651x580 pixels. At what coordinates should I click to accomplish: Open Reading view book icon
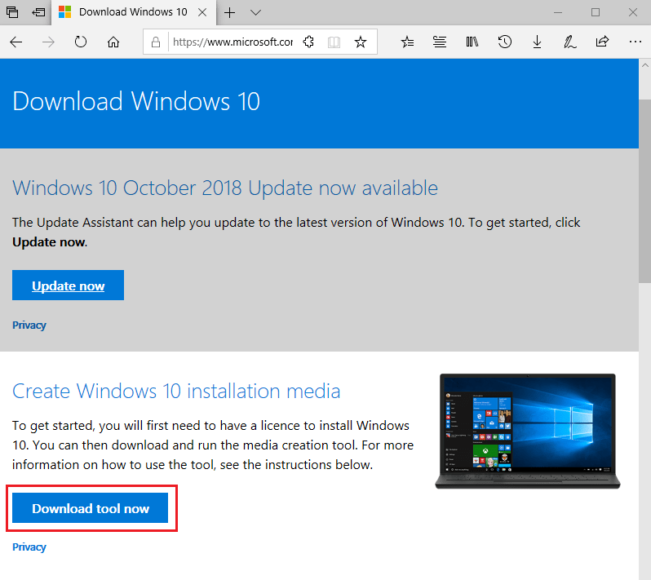[334, 42]
